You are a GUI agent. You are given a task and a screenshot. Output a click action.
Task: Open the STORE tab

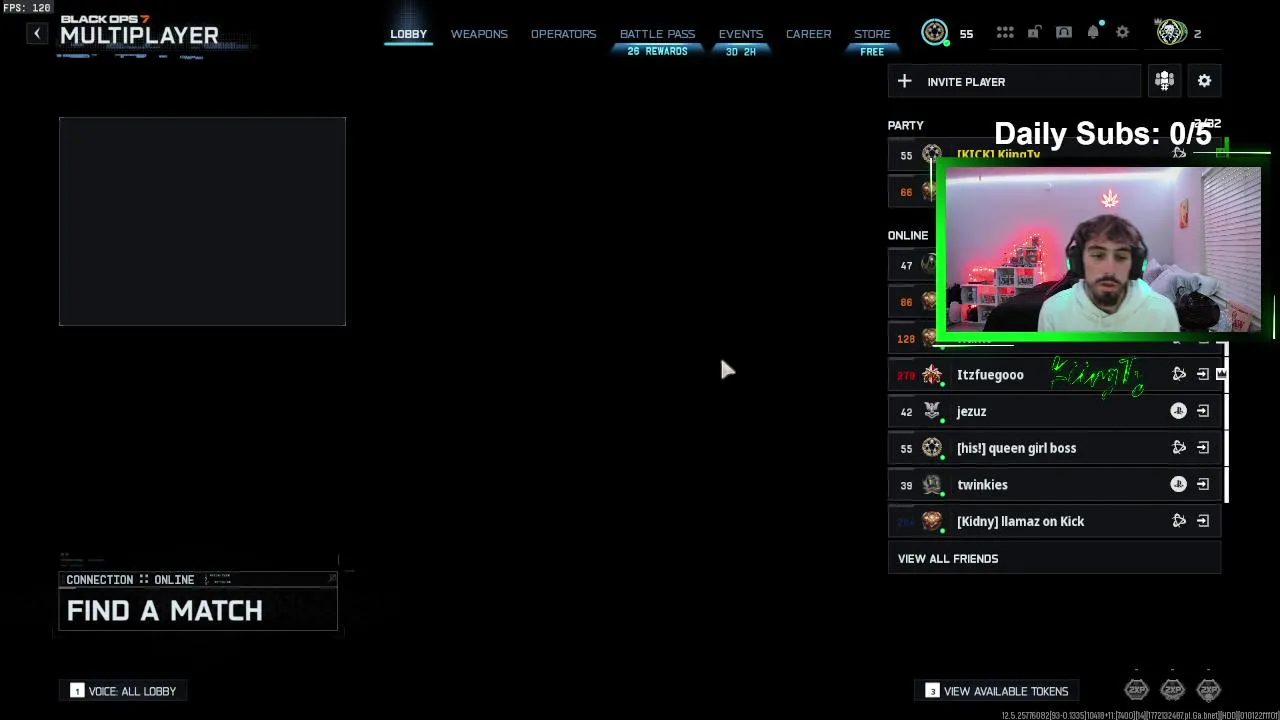[x=872, y=34]
